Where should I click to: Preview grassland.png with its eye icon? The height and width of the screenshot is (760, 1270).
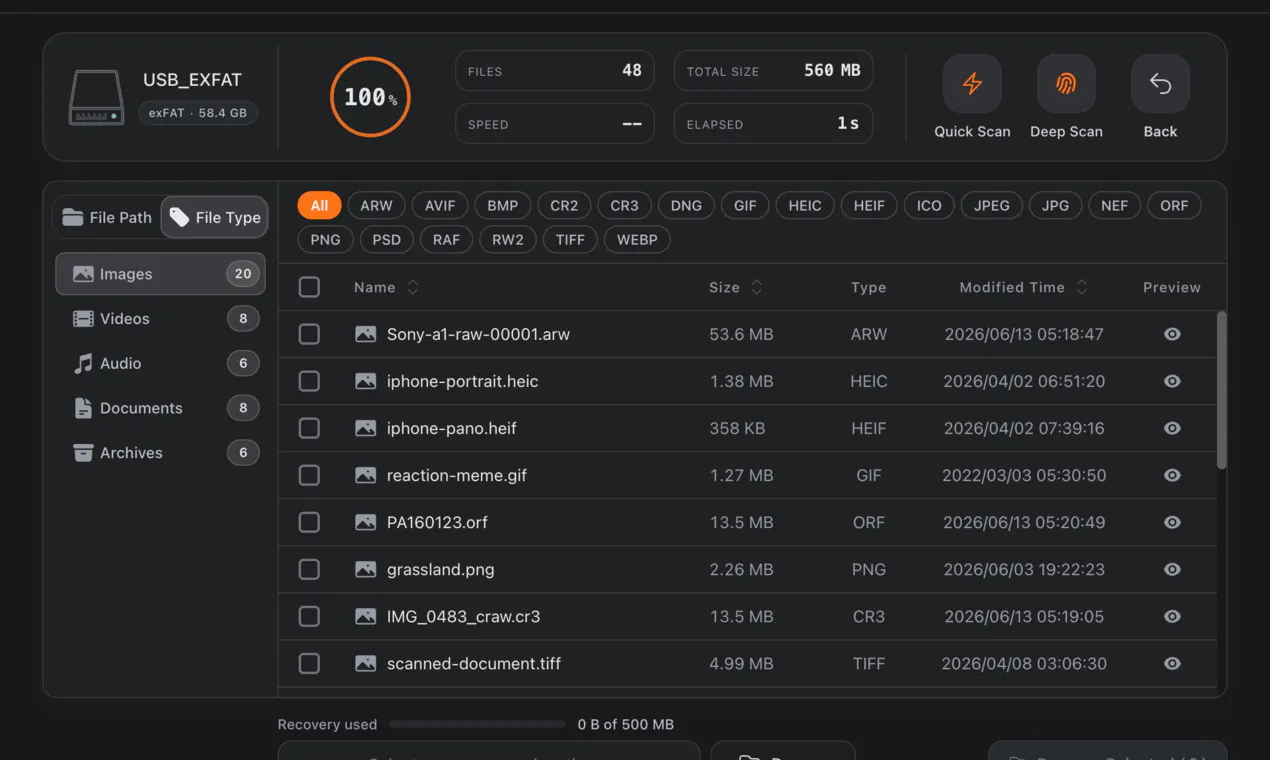[x=1172, y=569]
